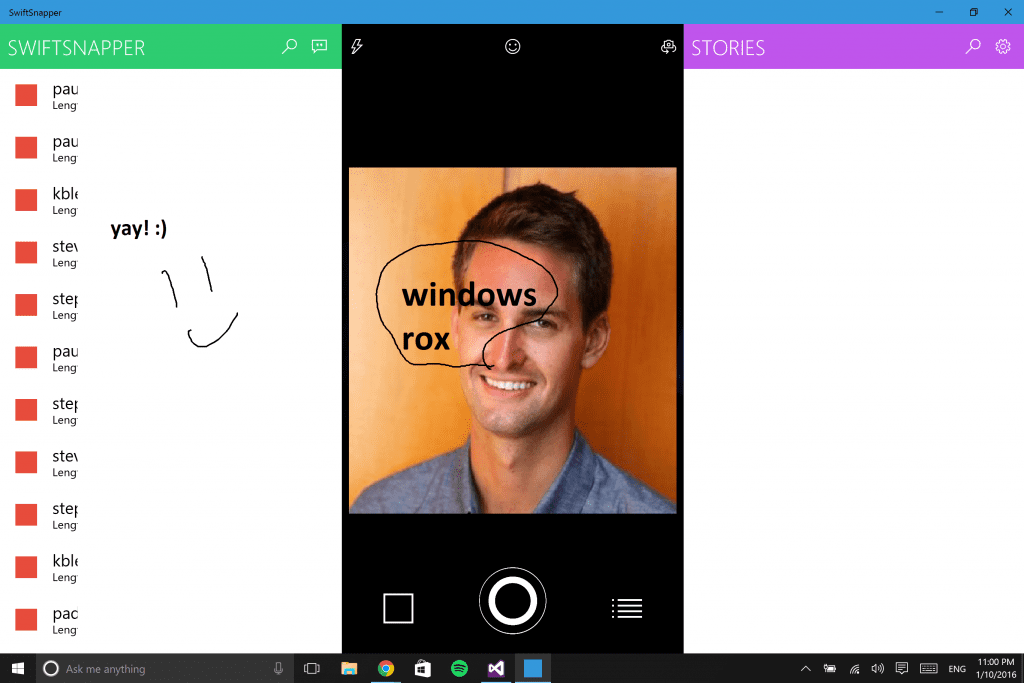Open the Windows Store taskbar icon
The height and width of the screenshot is (683, 1024).
tap(423, 669)
